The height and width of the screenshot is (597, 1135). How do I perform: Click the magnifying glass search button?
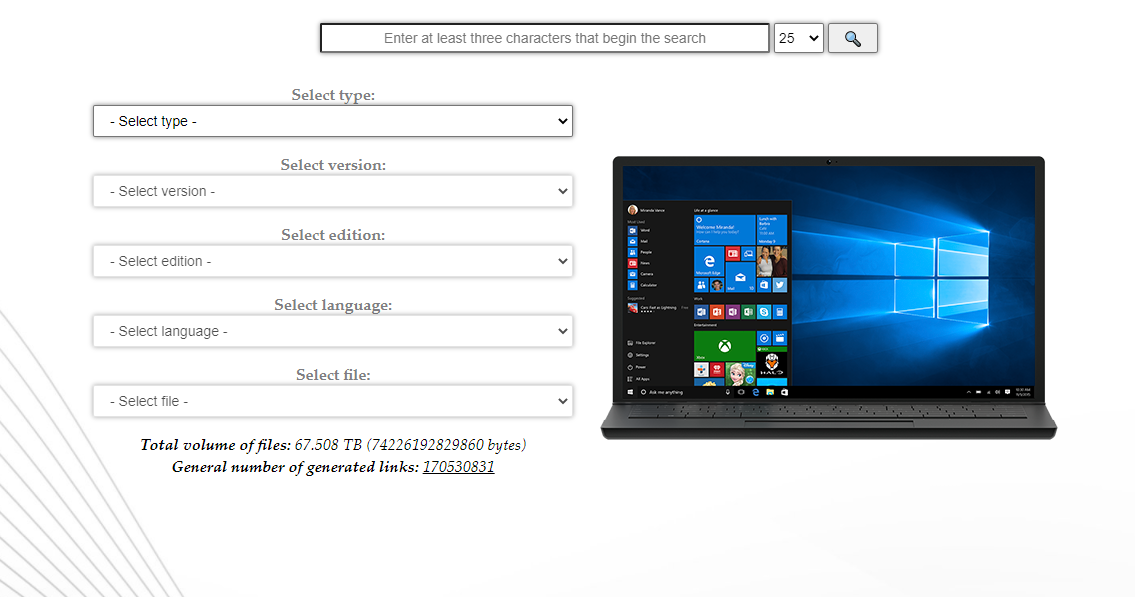(x=853, y=38)
